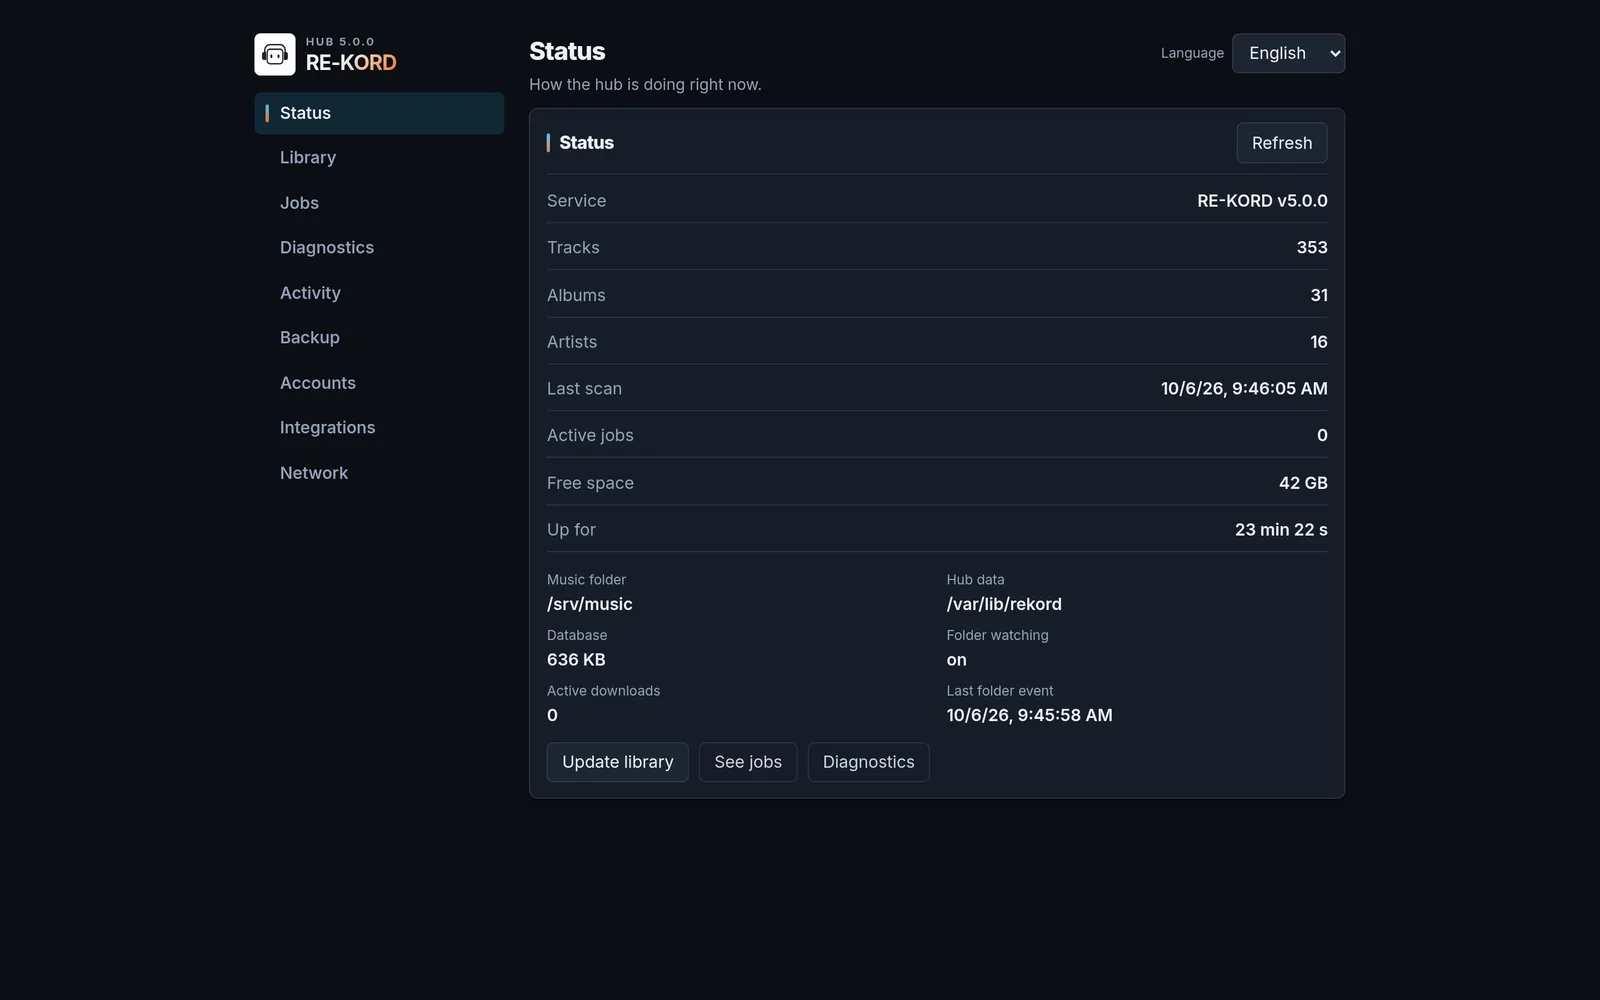Click the See jobs button
This screenshot has height=1000, width=1600.
748,762
